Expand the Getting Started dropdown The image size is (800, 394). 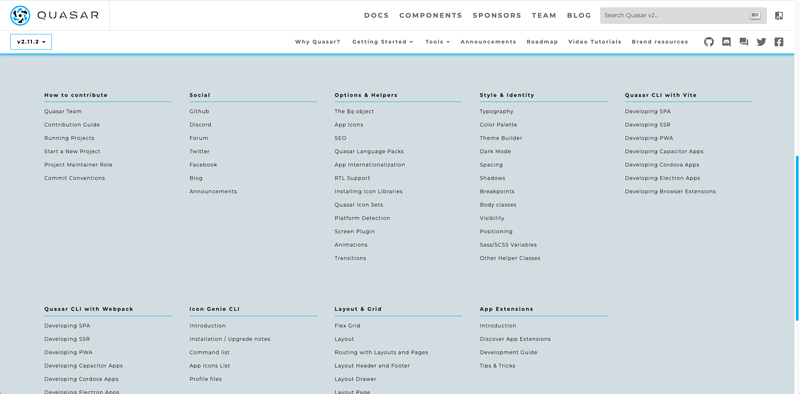(382, 42)
